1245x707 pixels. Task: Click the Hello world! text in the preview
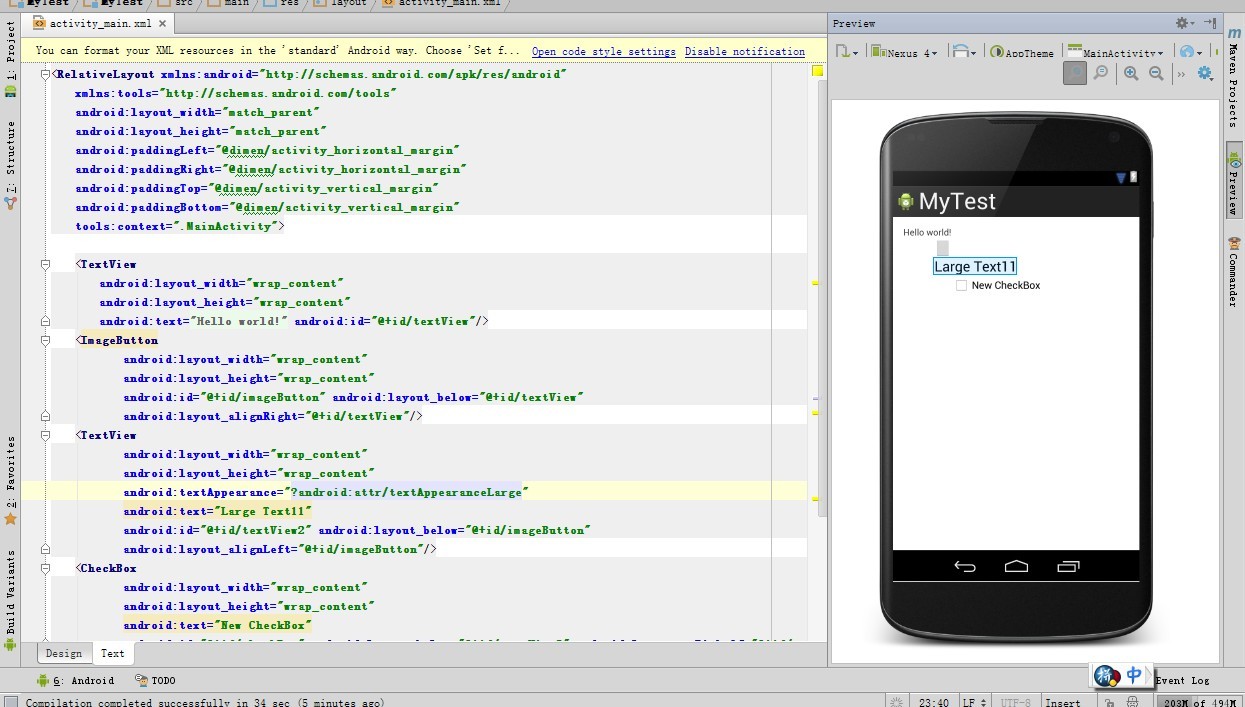point(927,232)
